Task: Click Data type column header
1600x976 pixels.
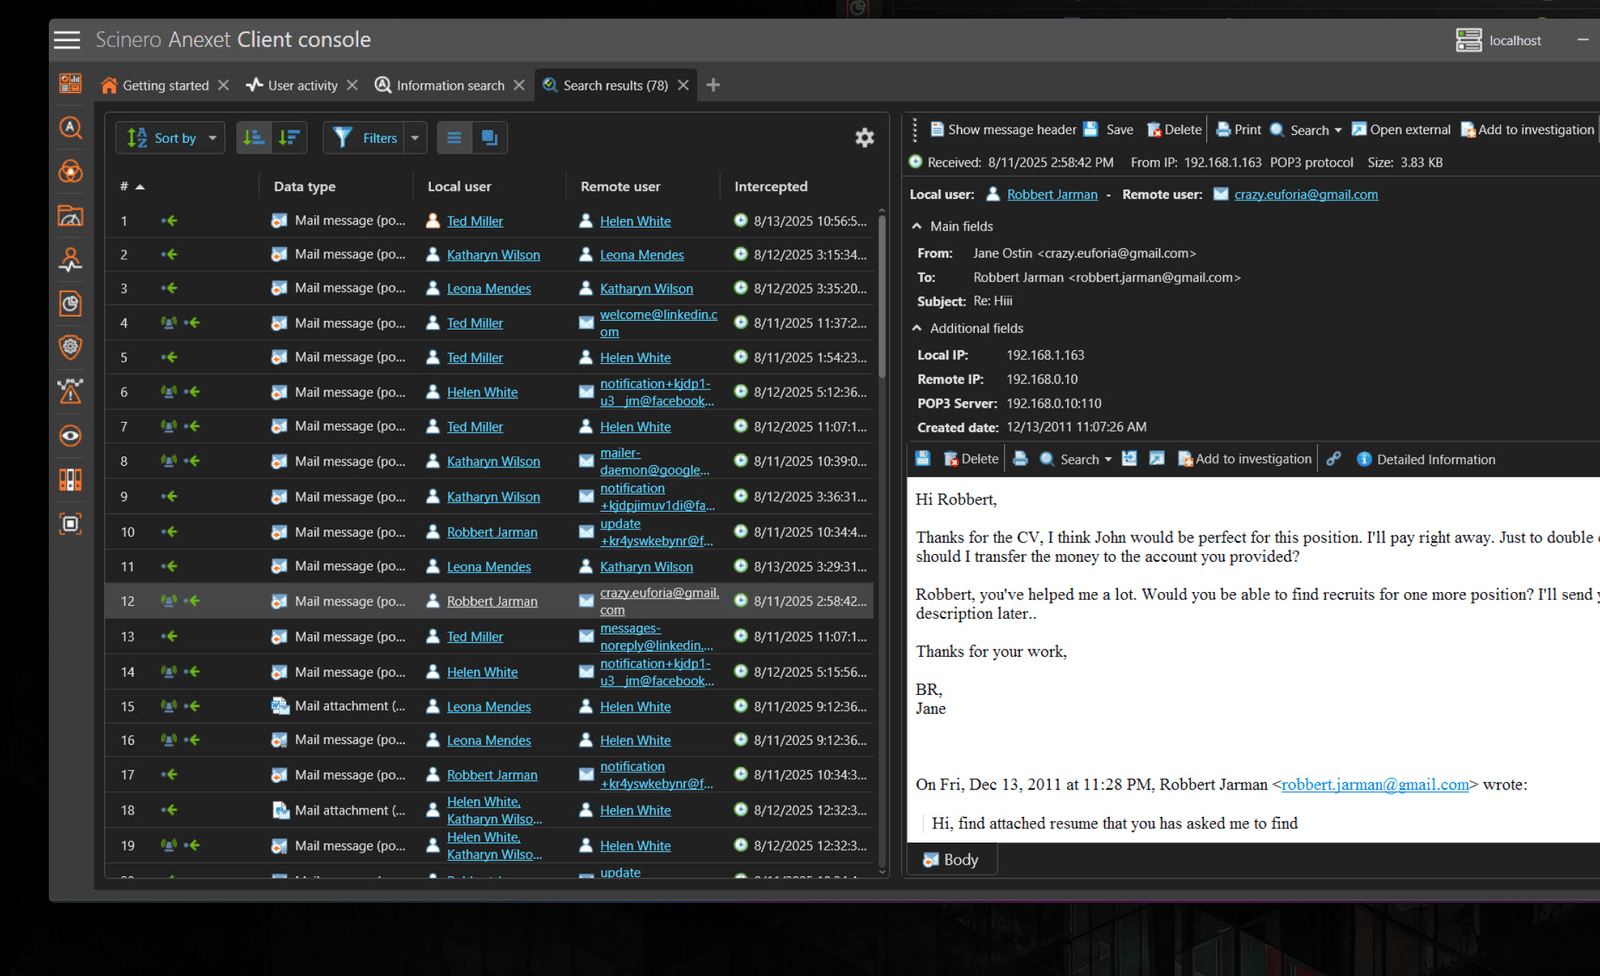Action: pyautogui.click(x=305, y=186)
